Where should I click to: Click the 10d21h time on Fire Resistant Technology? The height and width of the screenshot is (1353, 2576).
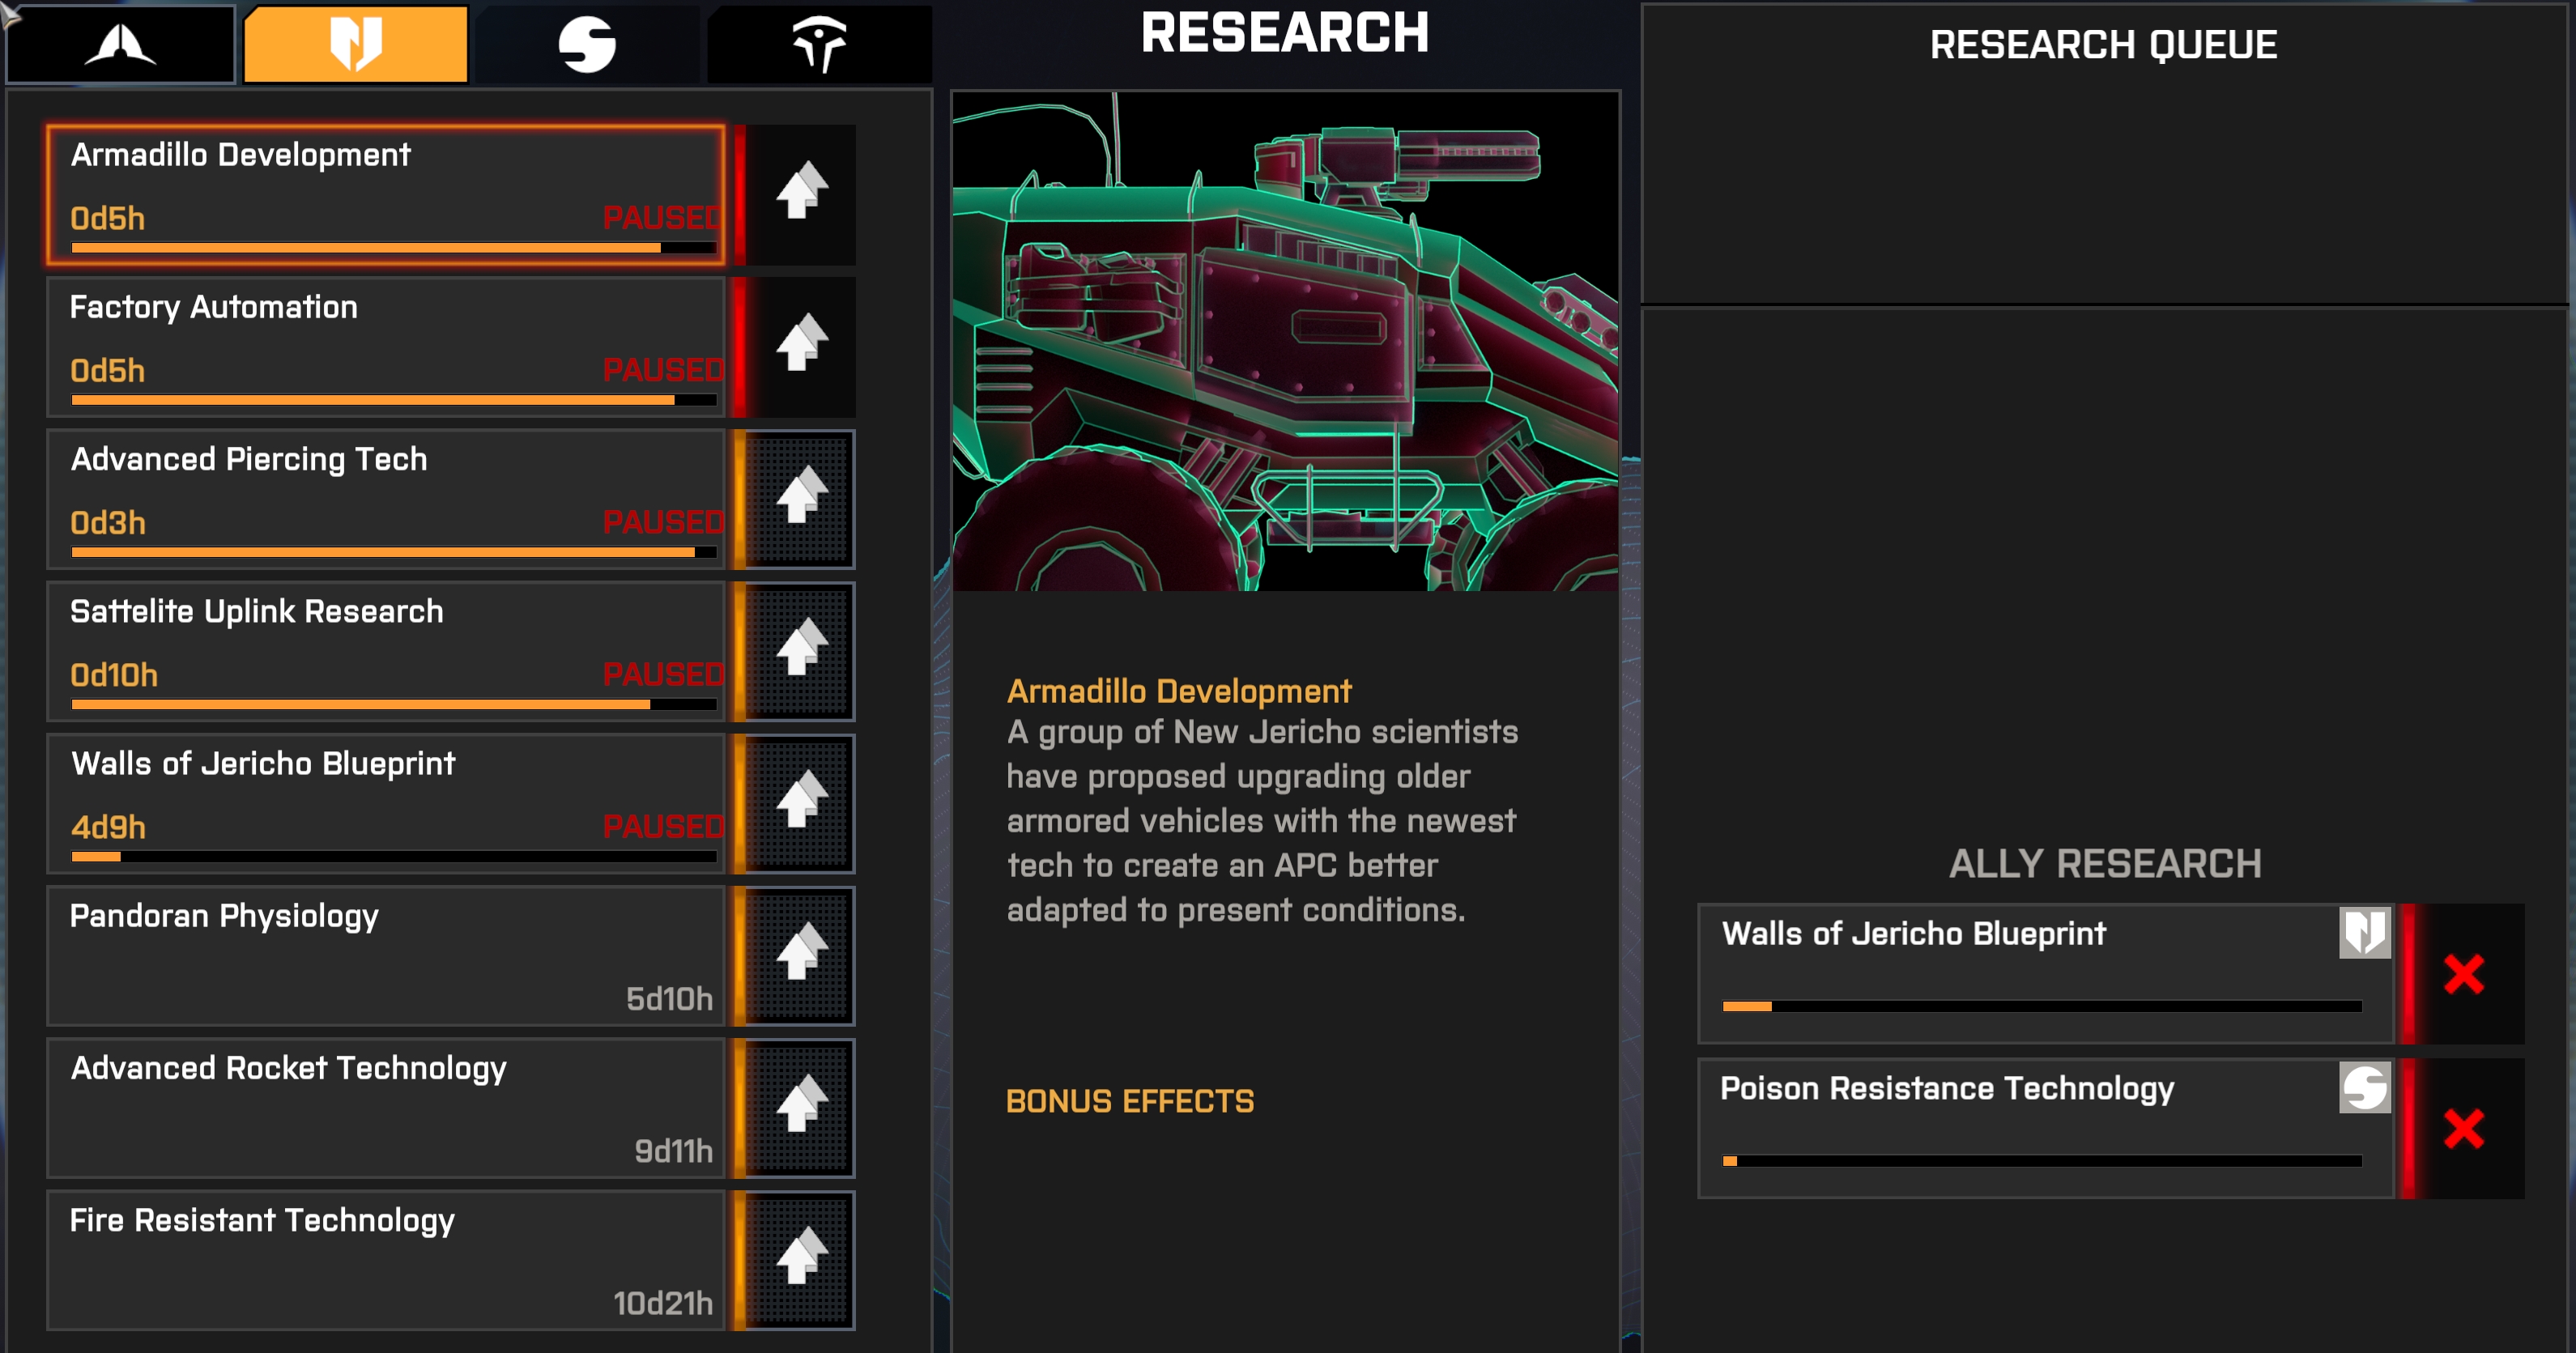point(663,1303)
